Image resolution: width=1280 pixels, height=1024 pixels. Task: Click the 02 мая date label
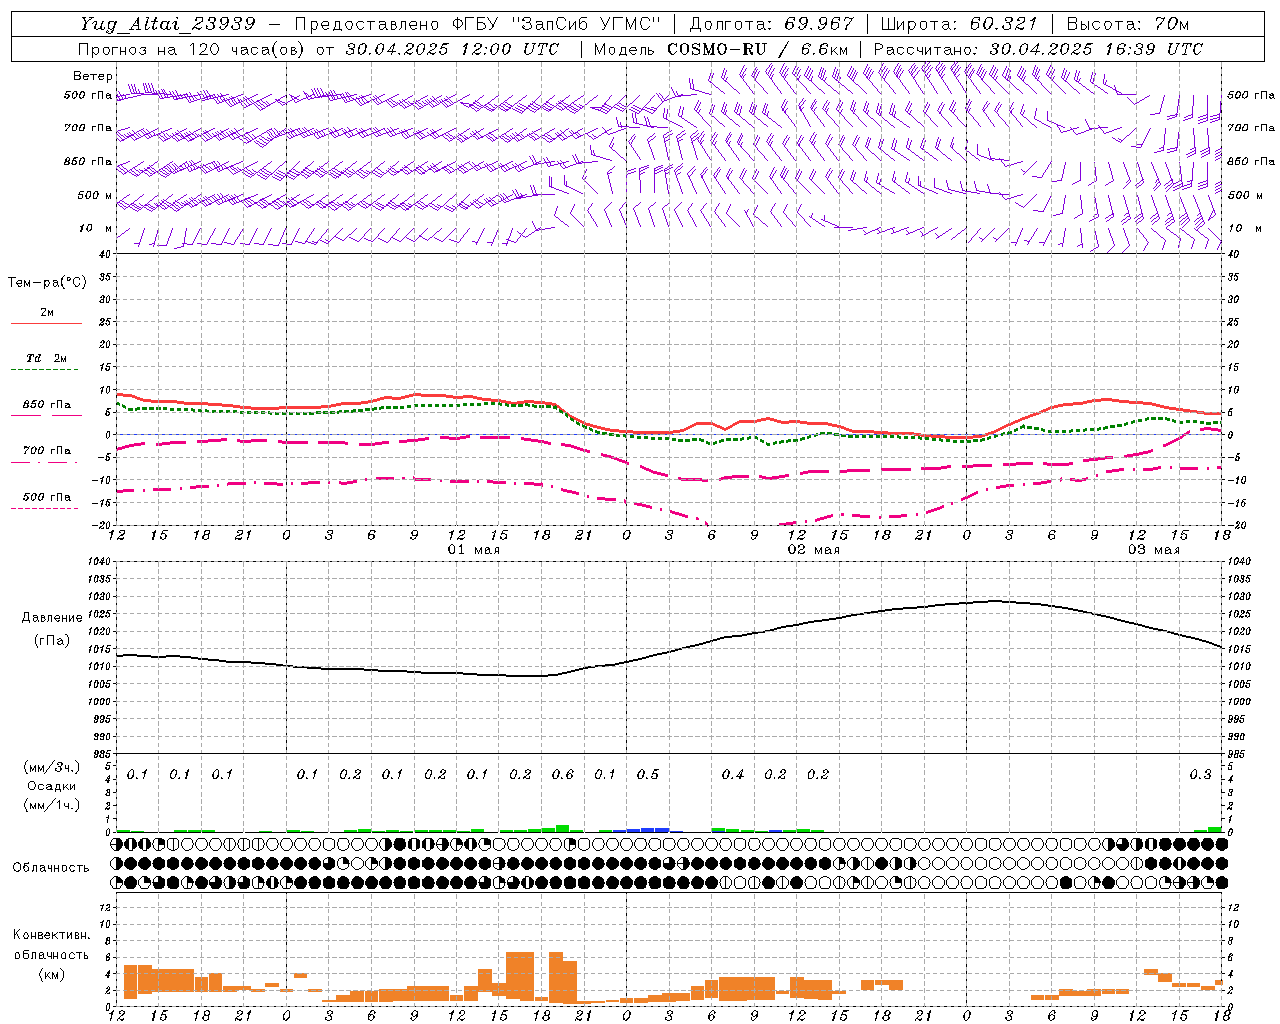[814, 550]
